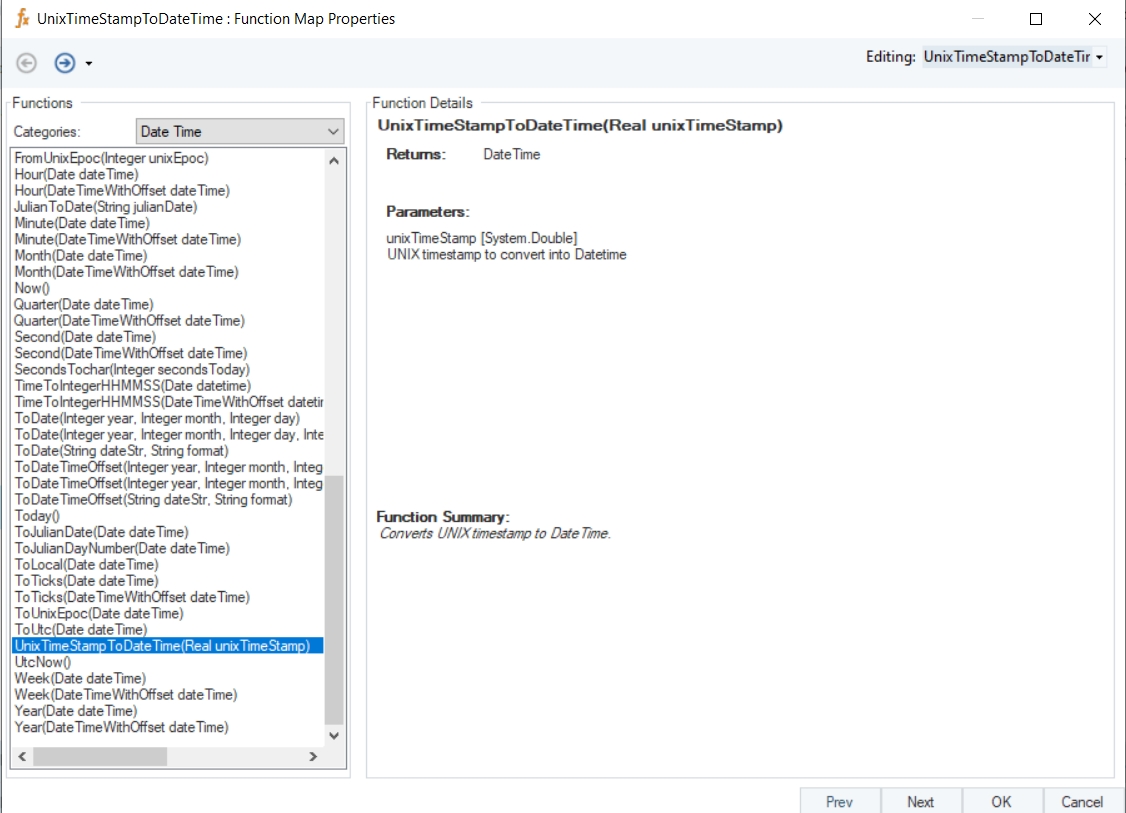Open the Editing function dropdown
The height and width of the screenshot is (813, 1126).
click(1100, 57)
